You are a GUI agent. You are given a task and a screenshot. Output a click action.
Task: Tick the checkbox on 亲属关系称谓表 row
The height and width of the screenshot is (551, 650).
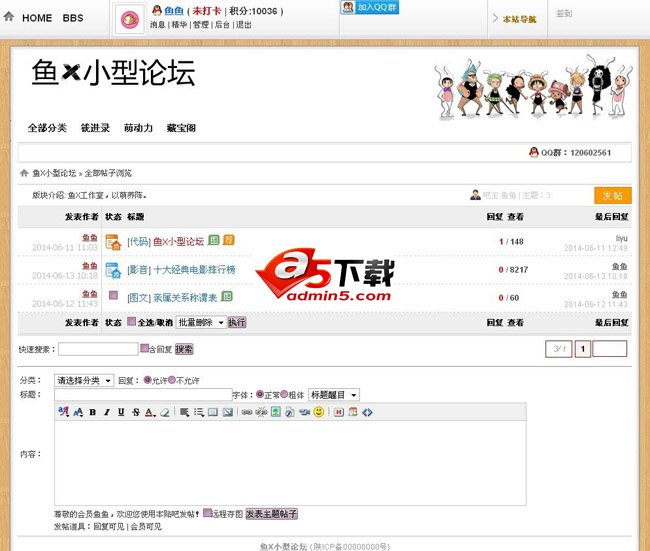pyautogui.click(x=113, y=295)
